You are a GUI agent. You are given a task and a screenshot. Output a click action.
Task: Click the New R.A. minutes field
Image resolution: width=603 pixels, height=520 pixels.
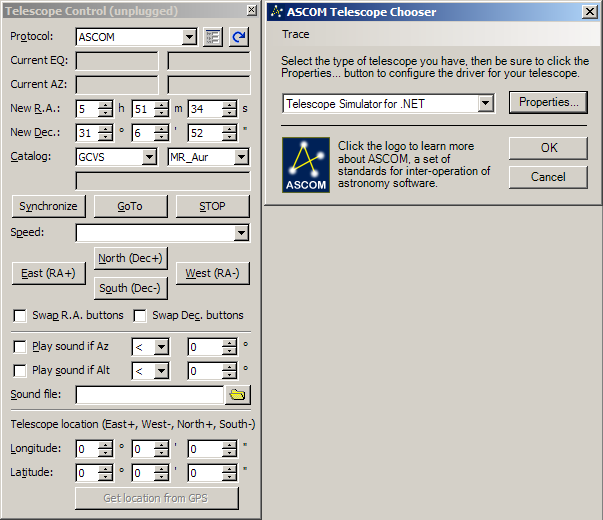pos(143,109)
